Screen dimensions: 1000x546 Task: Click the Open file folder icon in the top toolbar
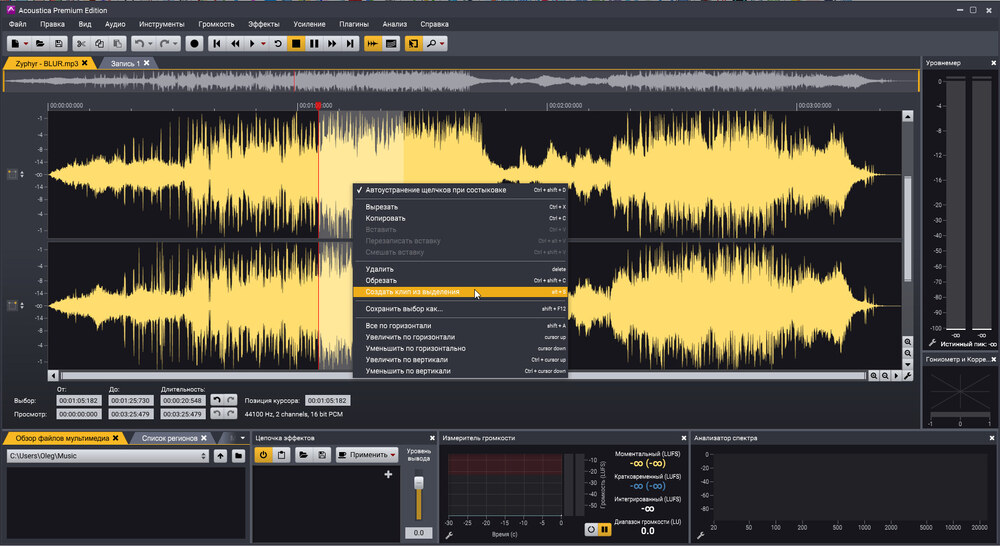click(x=40, y=44)
